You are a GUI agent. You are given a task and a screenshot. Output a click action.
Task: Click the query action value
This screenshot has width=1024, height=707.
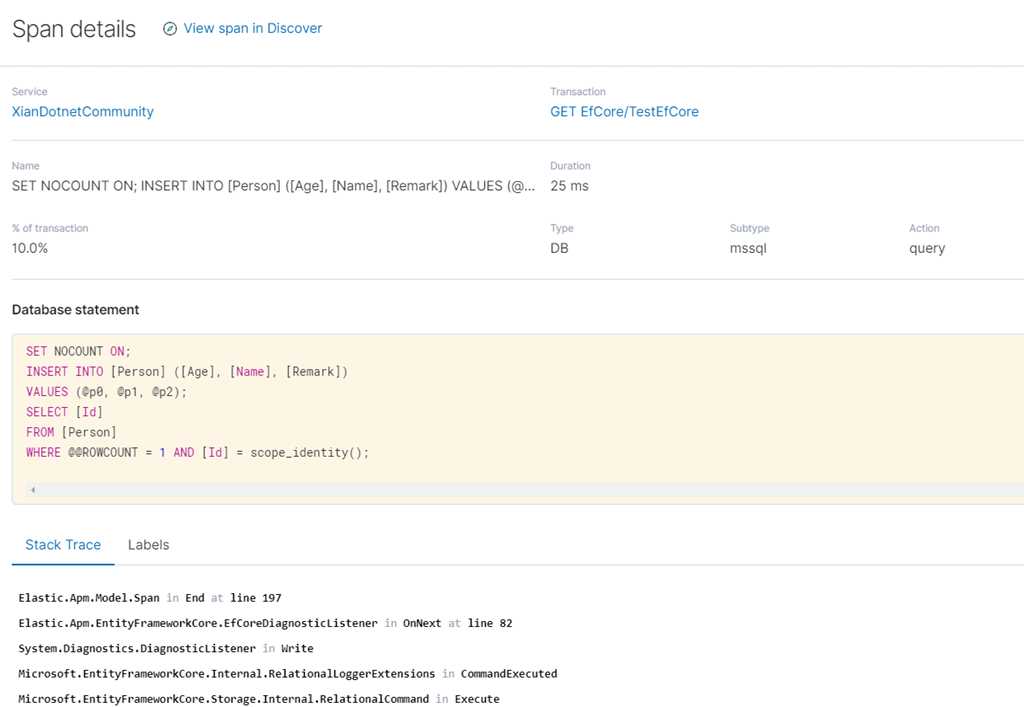pyautogui.click(x=927, y=248)
